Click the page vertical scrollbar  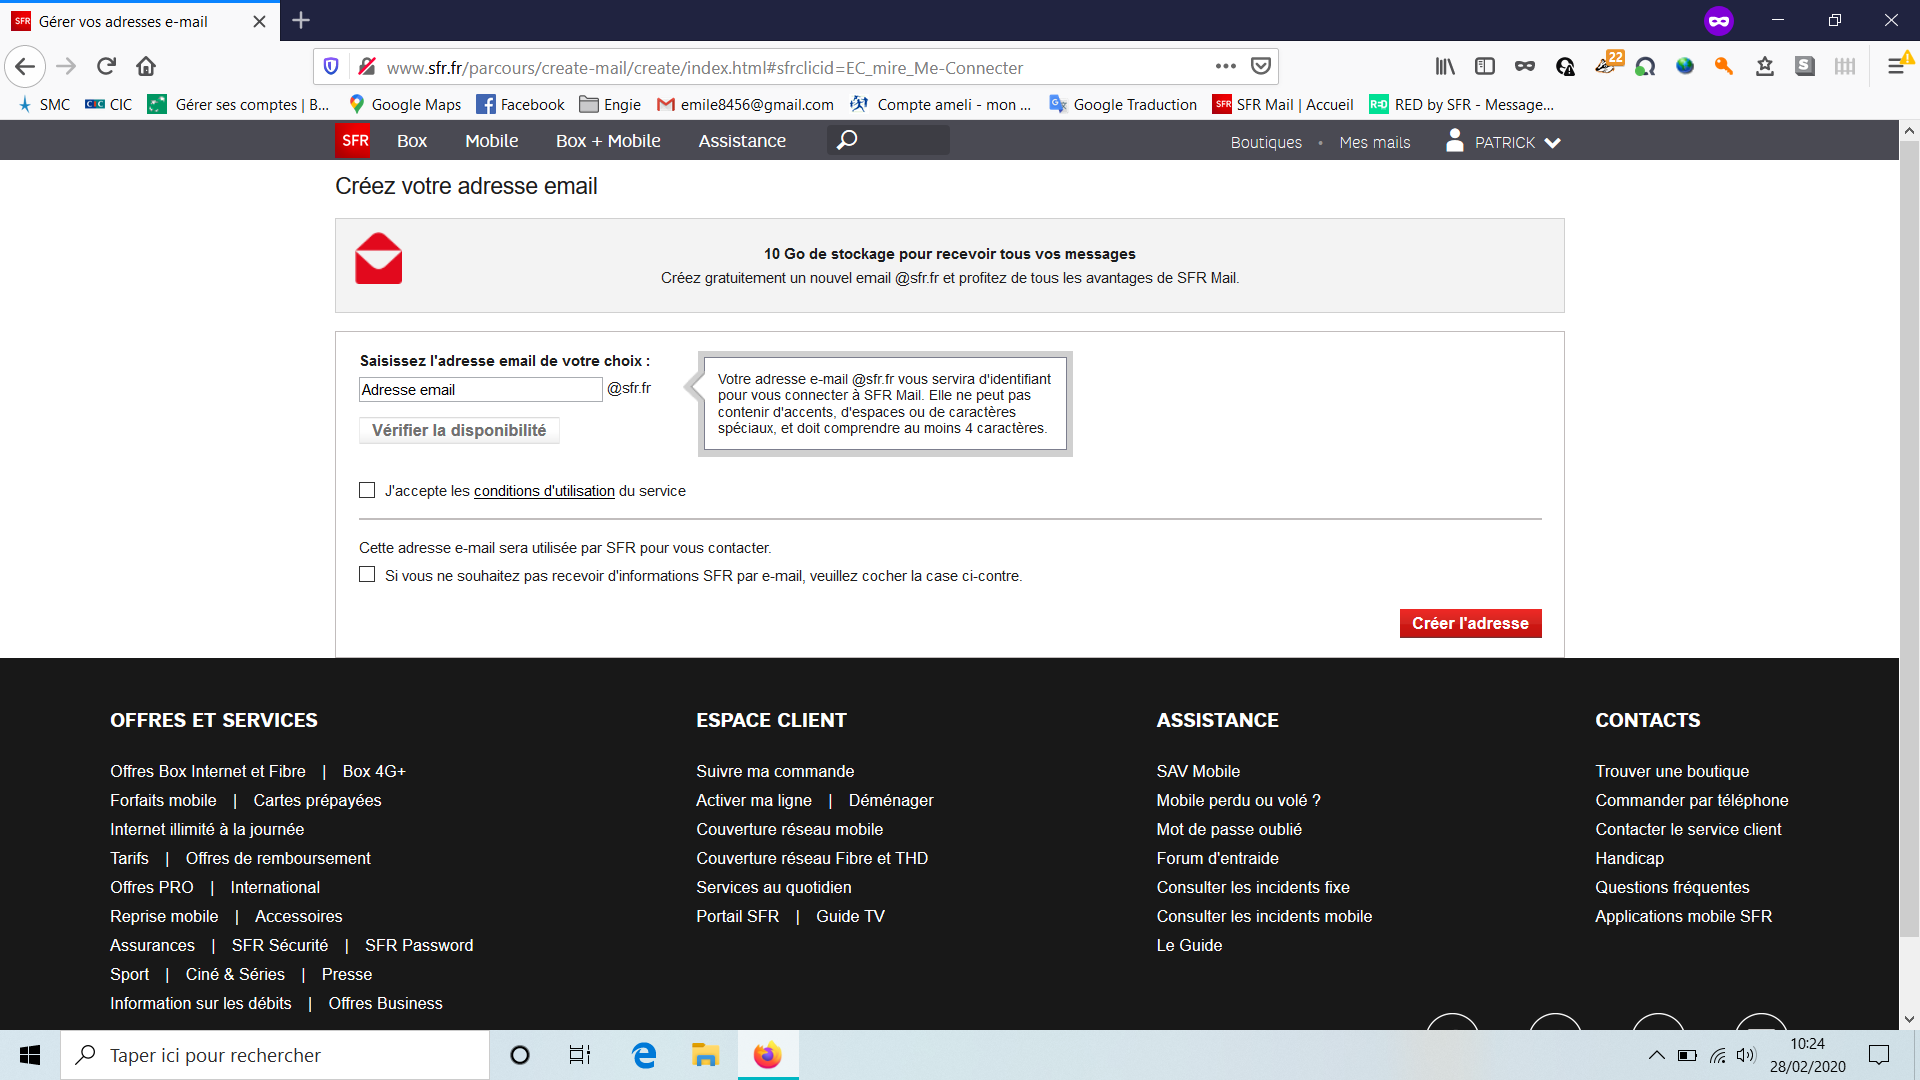pyautogui.click(x=1909, y=540)
